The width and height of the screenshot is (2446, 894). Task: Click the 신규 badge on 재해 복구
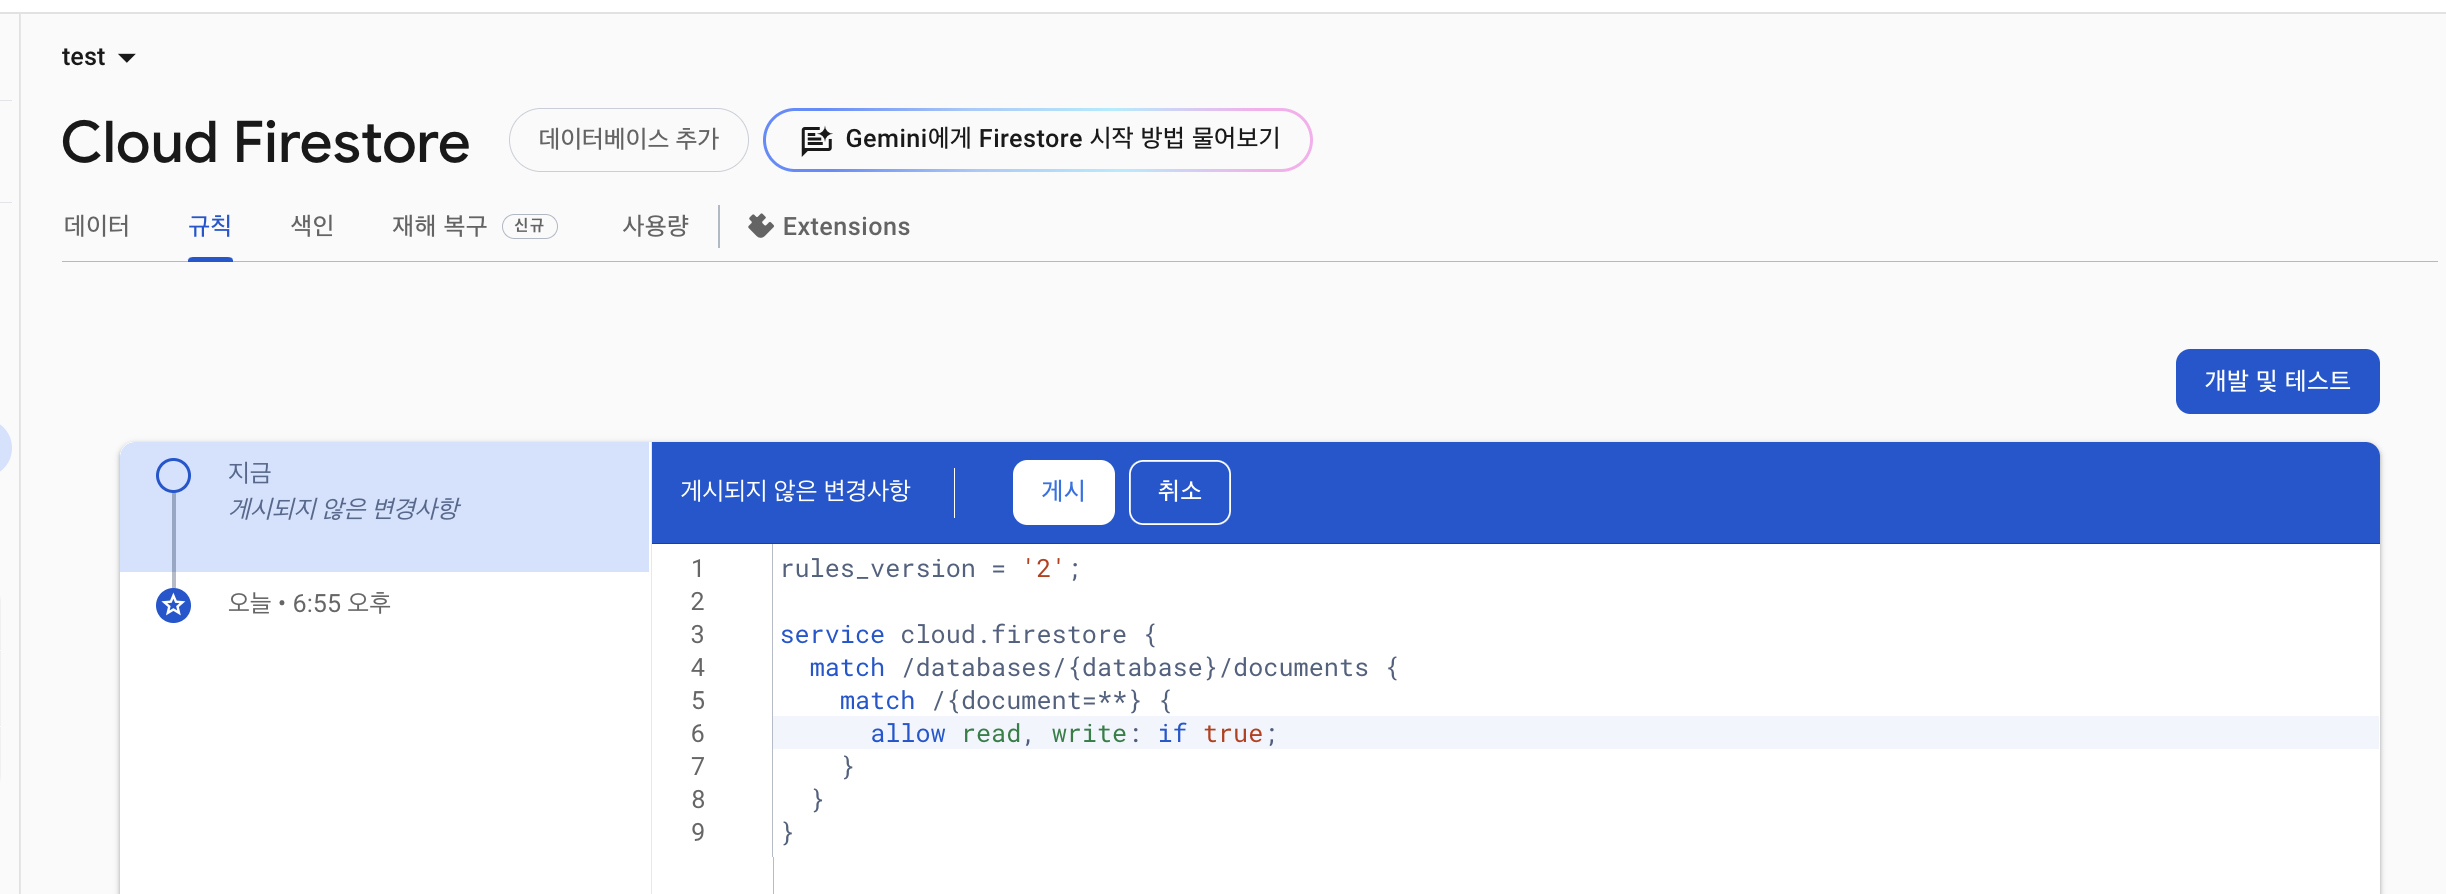click(530, 226)
